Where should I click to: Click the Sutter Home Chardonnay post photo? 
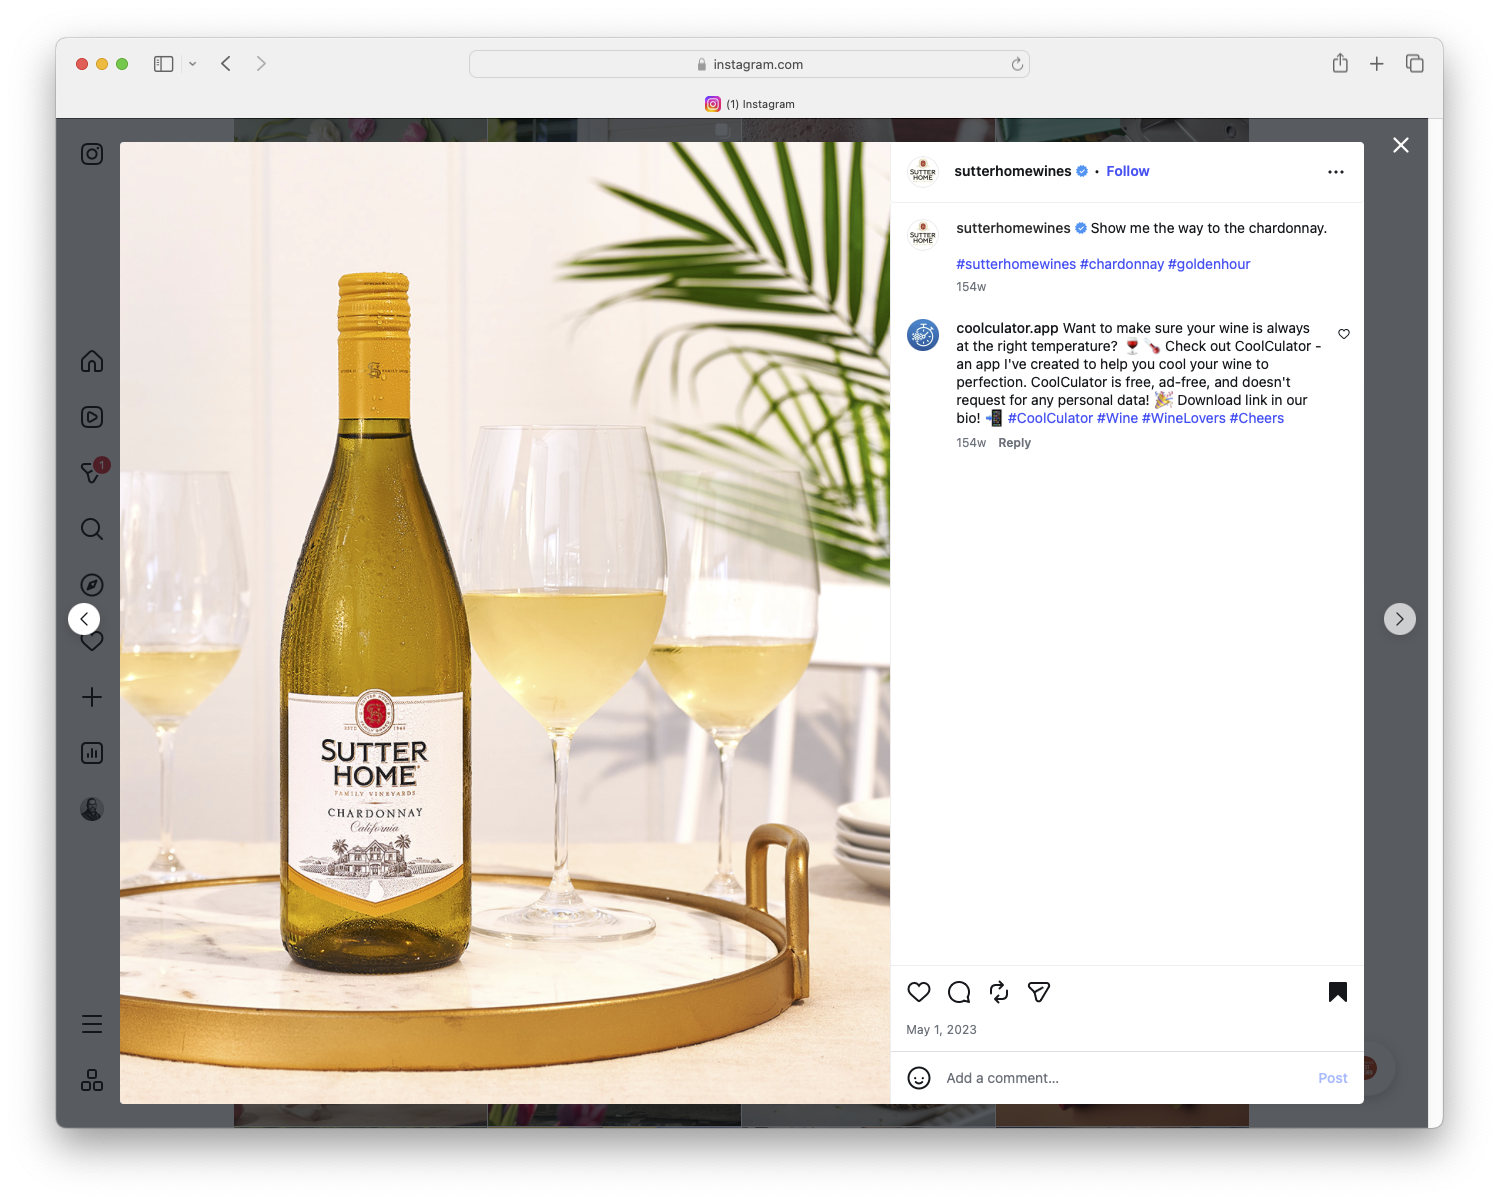[505, 623]
